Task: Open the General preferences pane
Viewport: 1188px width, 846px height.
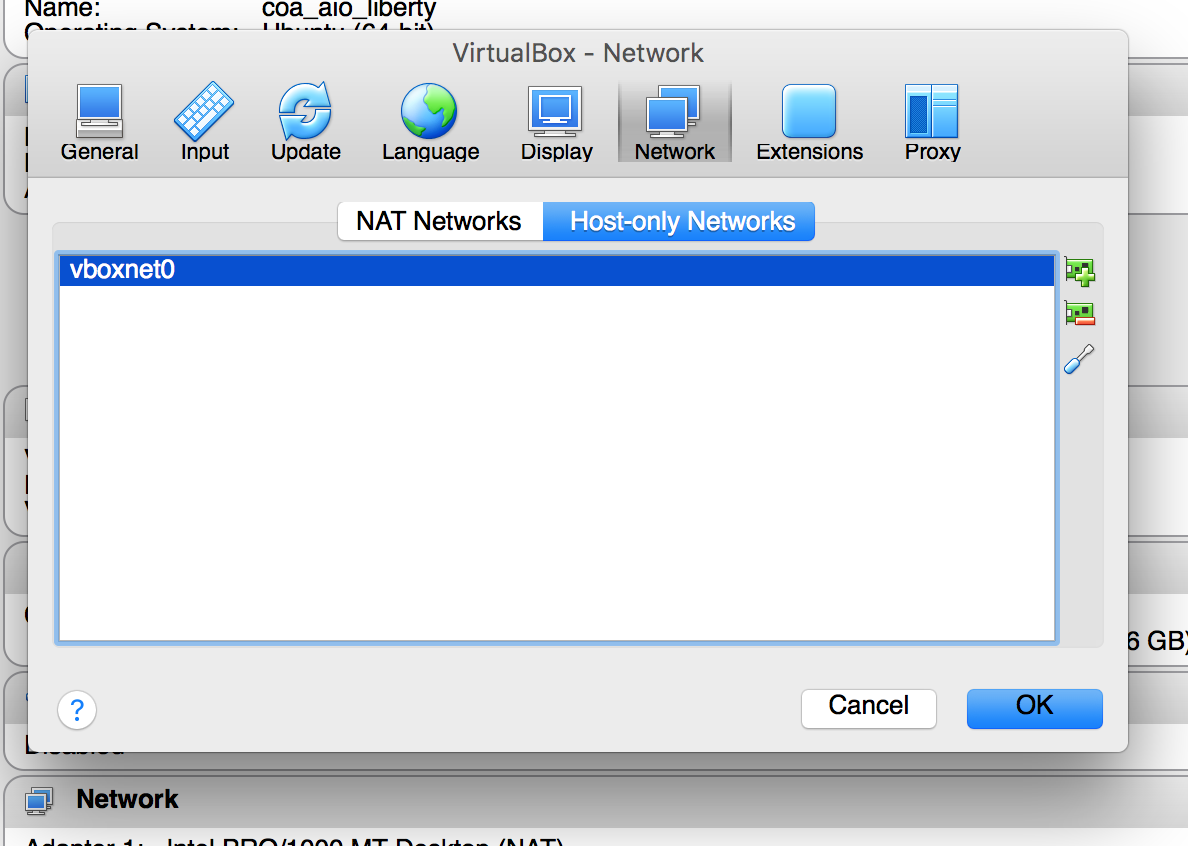Action: (x=99, y=123)
